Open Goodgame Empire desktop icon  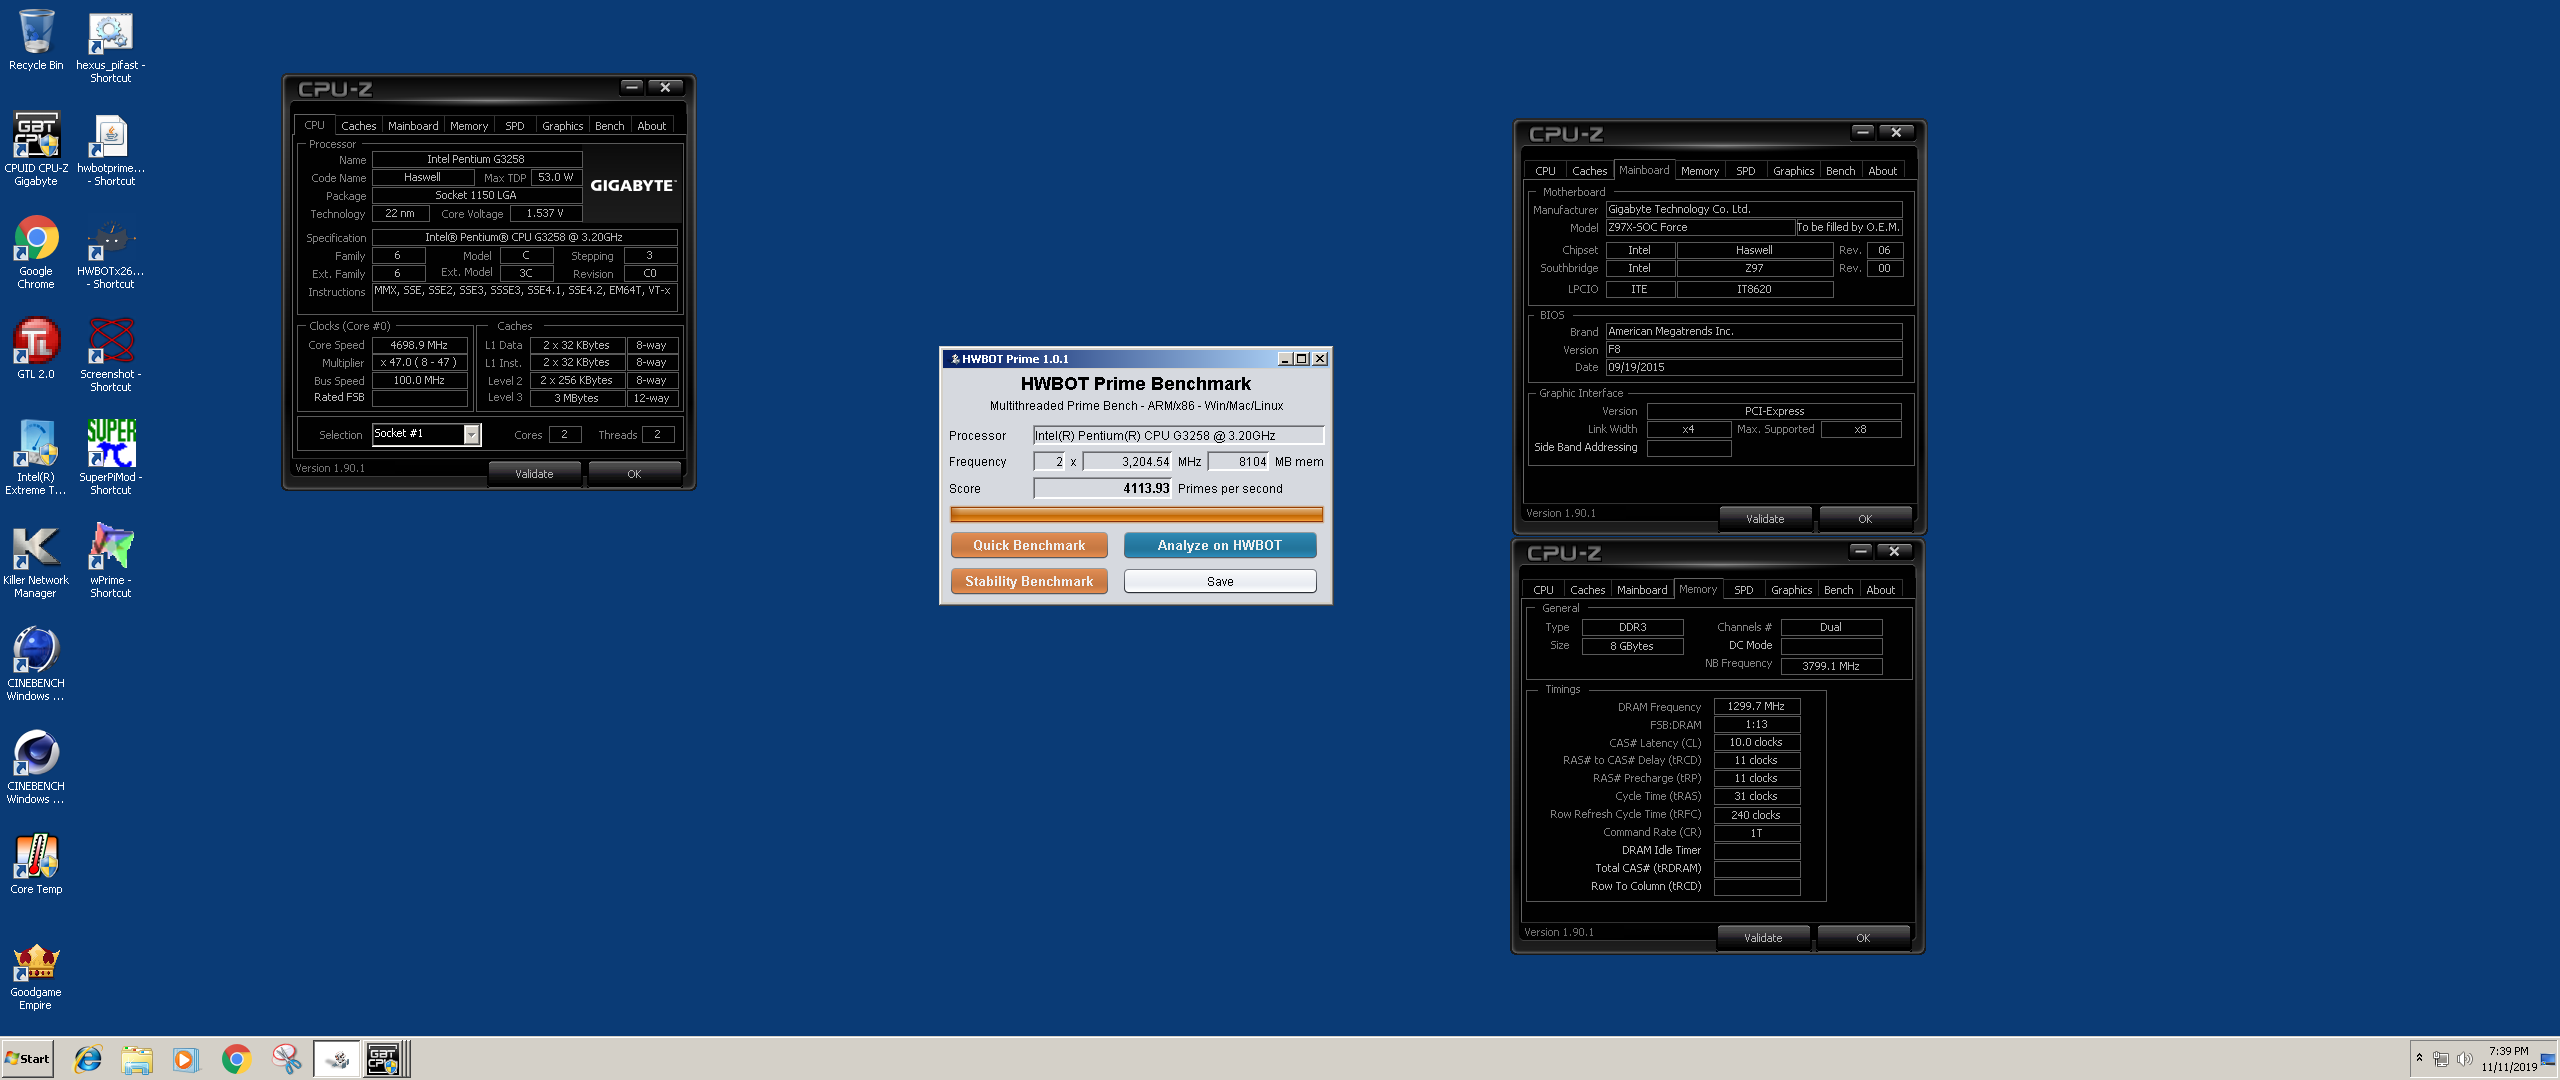(36, 976)
